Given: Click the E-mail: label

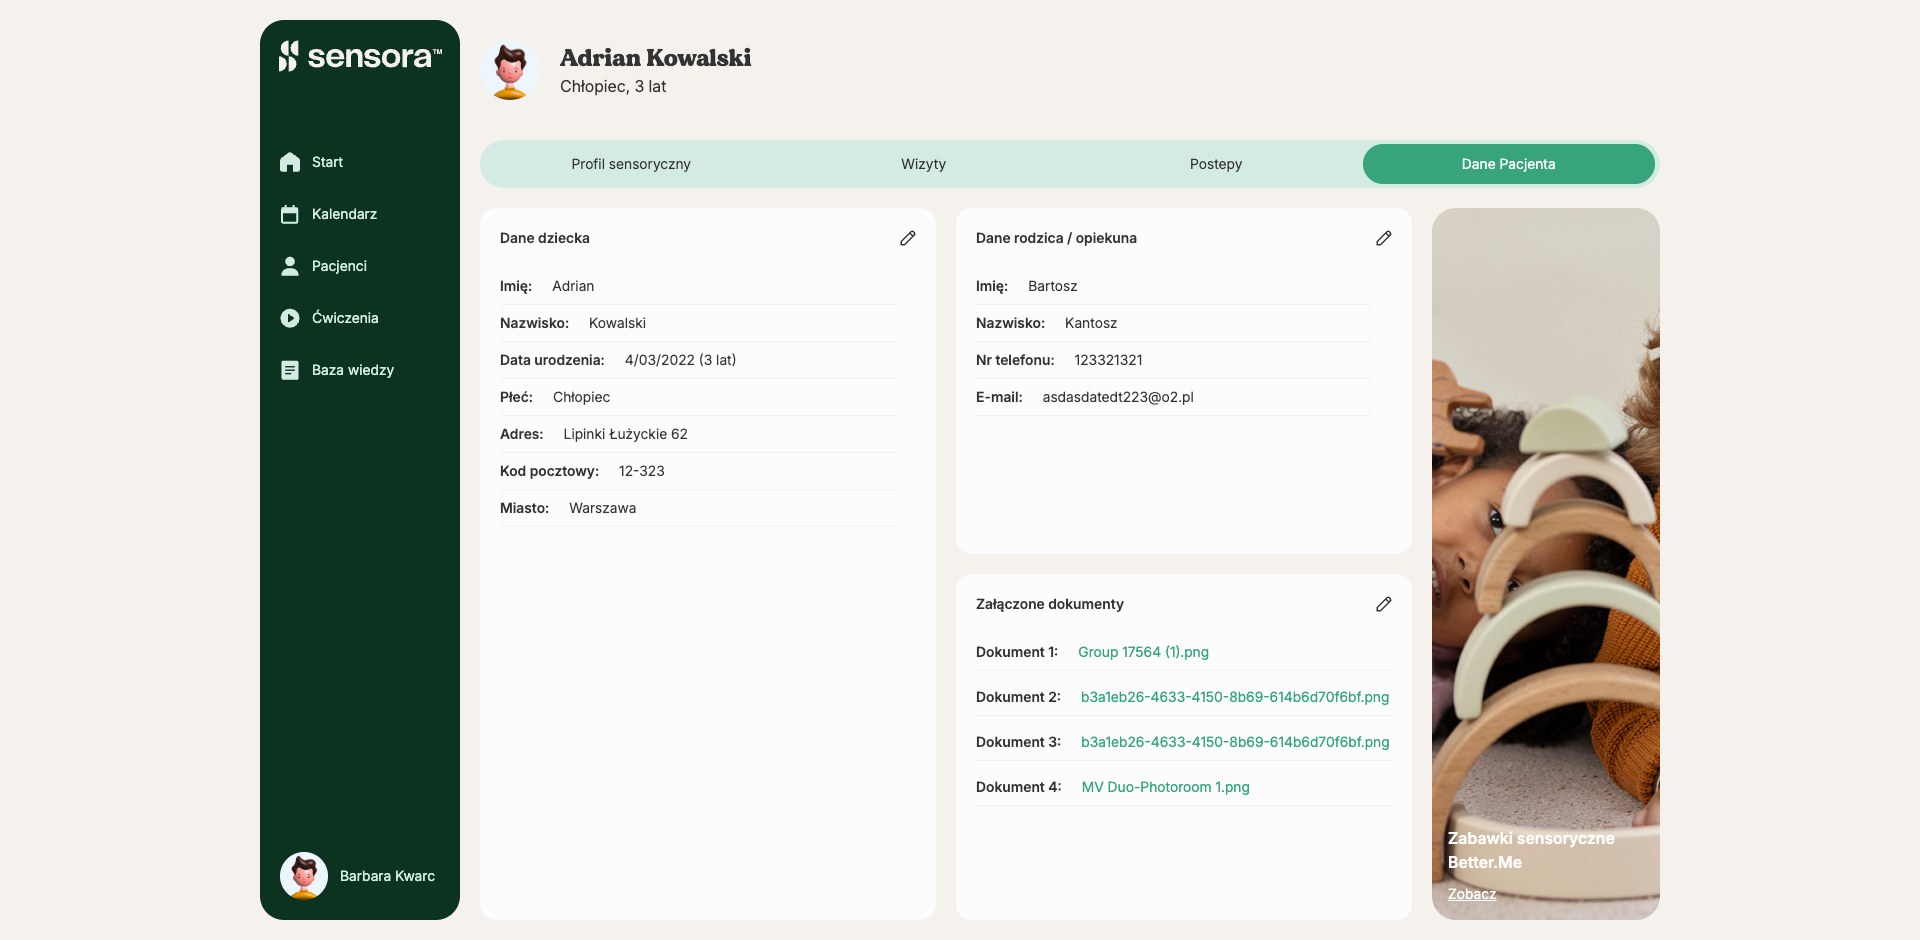Looking at the screenshot, I should point(999,397).
